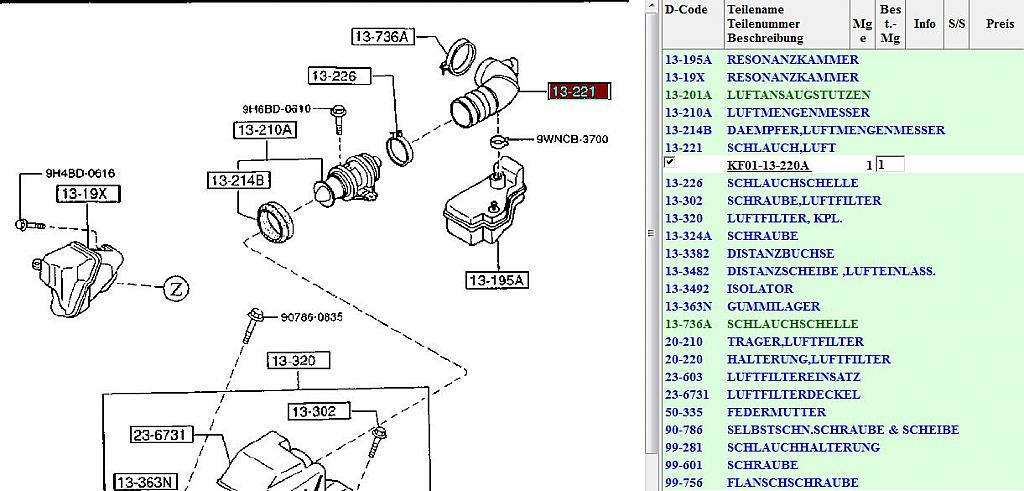Open the KF01-13-220A part number link
The height and width of the screenshot is (491, 1024).
[768, 165]
